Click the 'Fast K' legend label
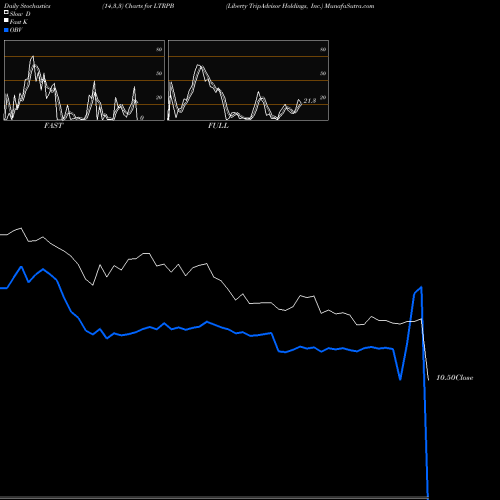This screenshot has width=500, height=500. coord(19,22)
